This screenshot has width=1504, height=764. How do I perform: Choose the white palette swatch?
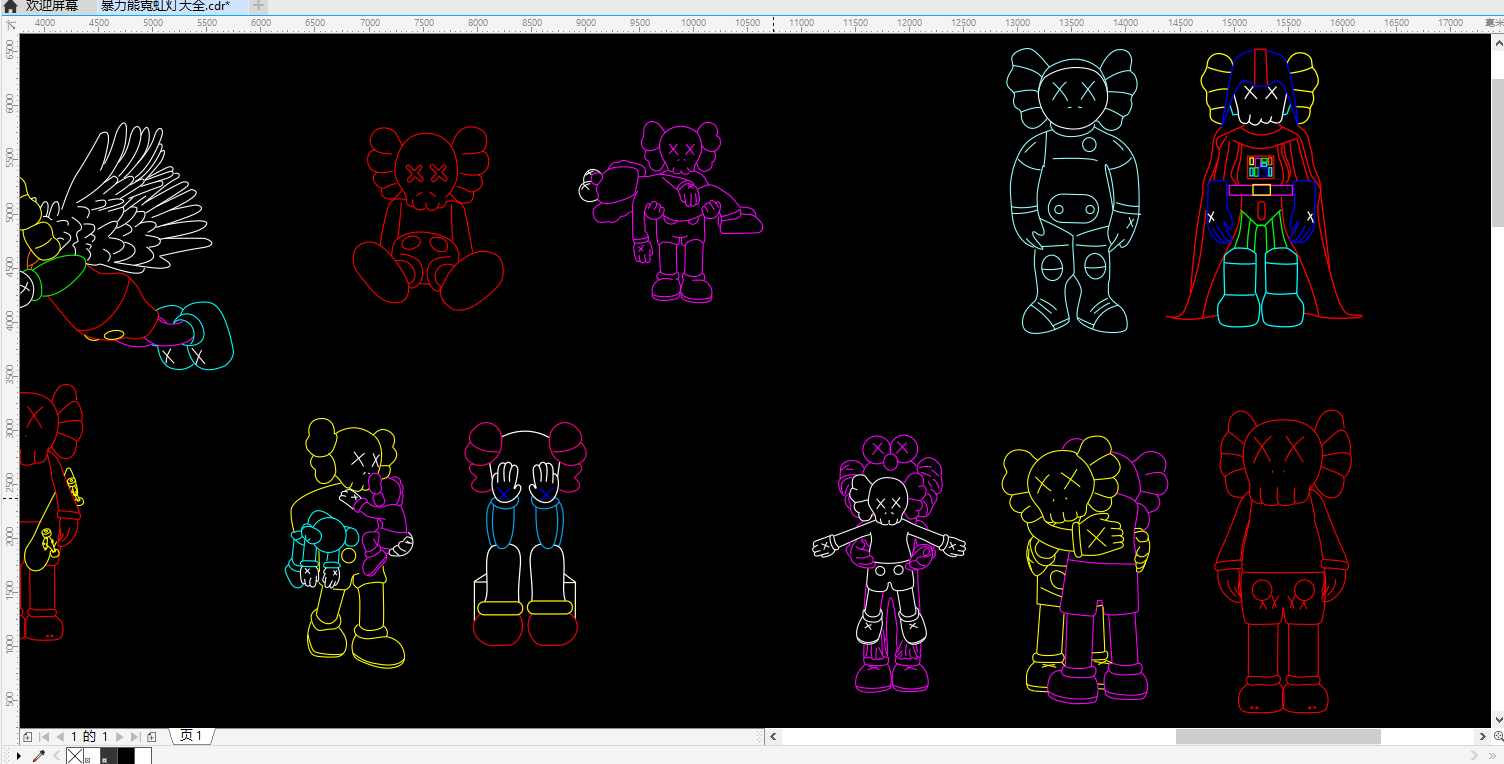coord(143,756)
